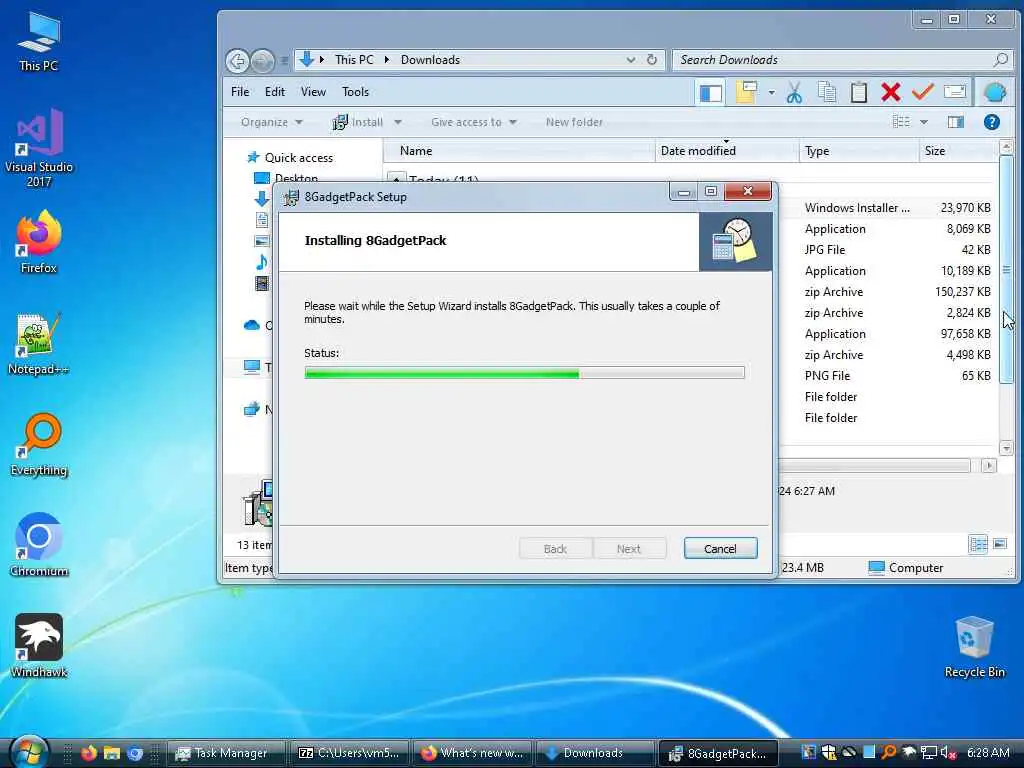Click the red X Delete icon

(x=891, y=92)
